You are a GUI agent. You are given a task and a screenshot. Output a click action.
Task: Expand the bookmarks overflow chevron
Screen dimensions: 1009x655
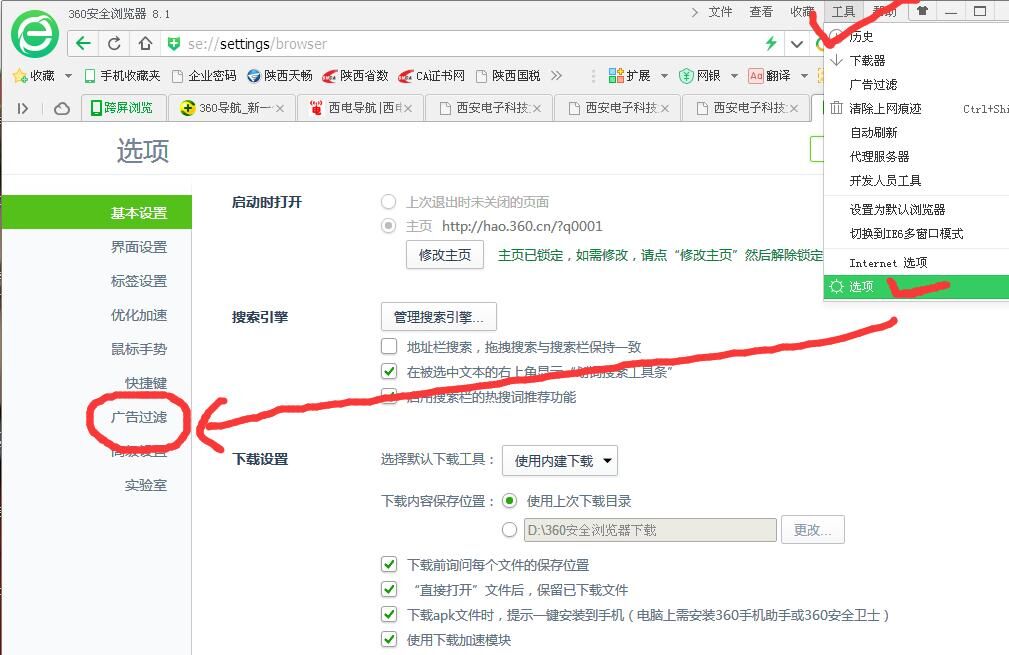coord(556,75)
